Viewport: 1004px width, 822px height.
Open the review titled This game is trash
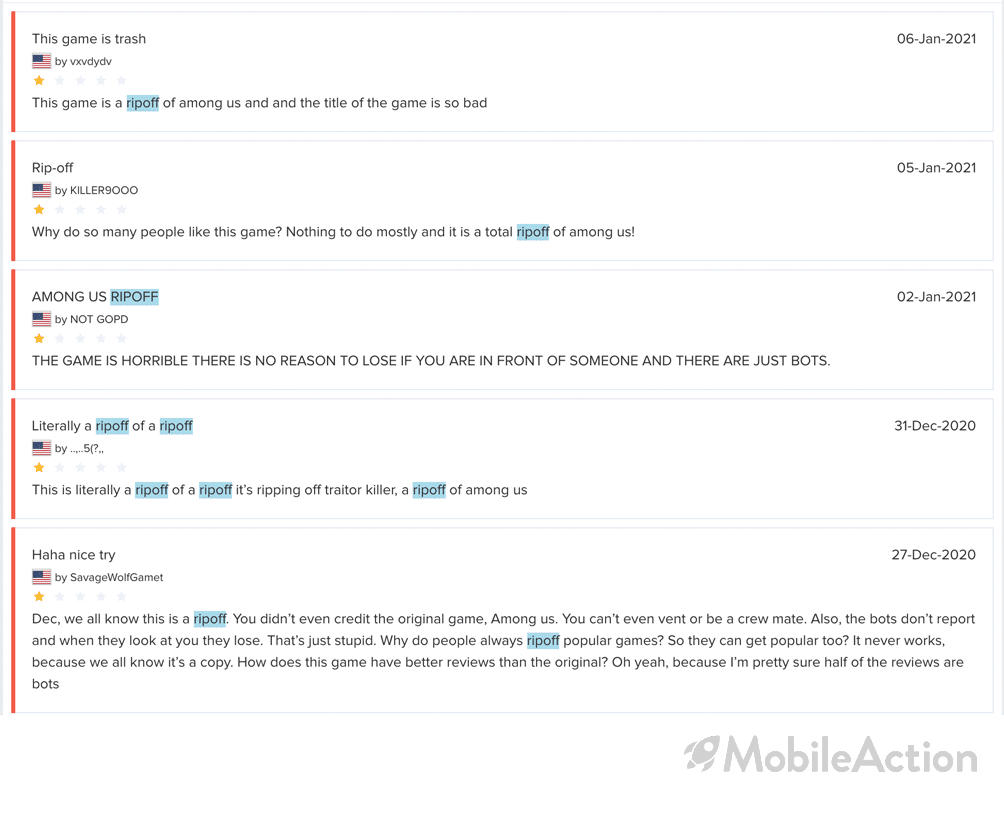[x=89, y=38]
